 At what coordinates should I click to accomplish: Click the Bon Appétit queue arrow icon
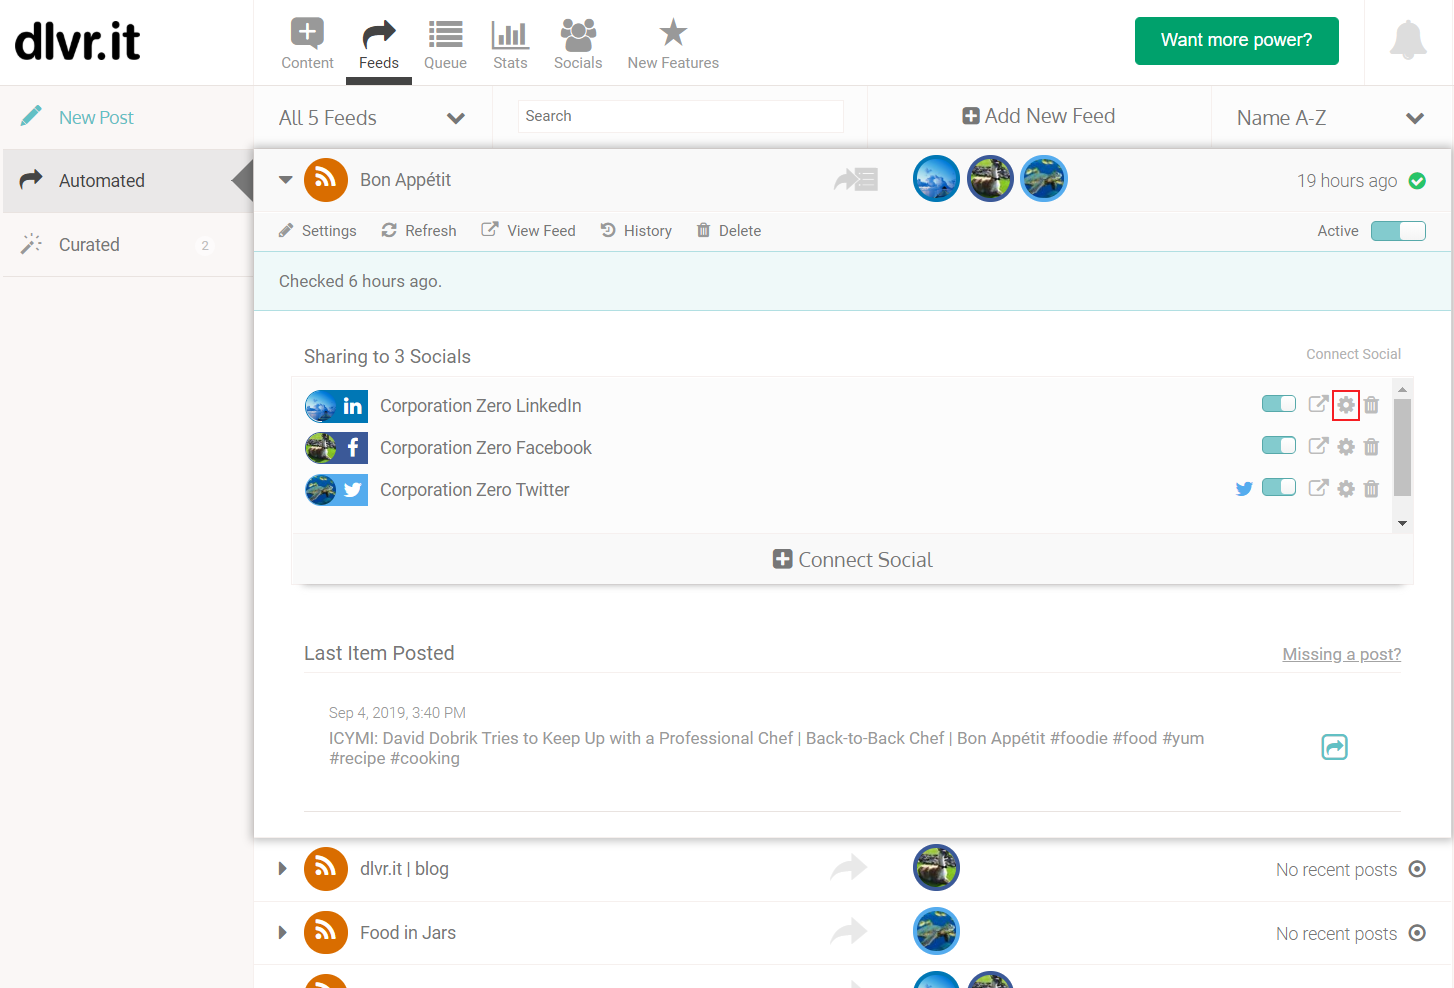click(x=856, y=180)
